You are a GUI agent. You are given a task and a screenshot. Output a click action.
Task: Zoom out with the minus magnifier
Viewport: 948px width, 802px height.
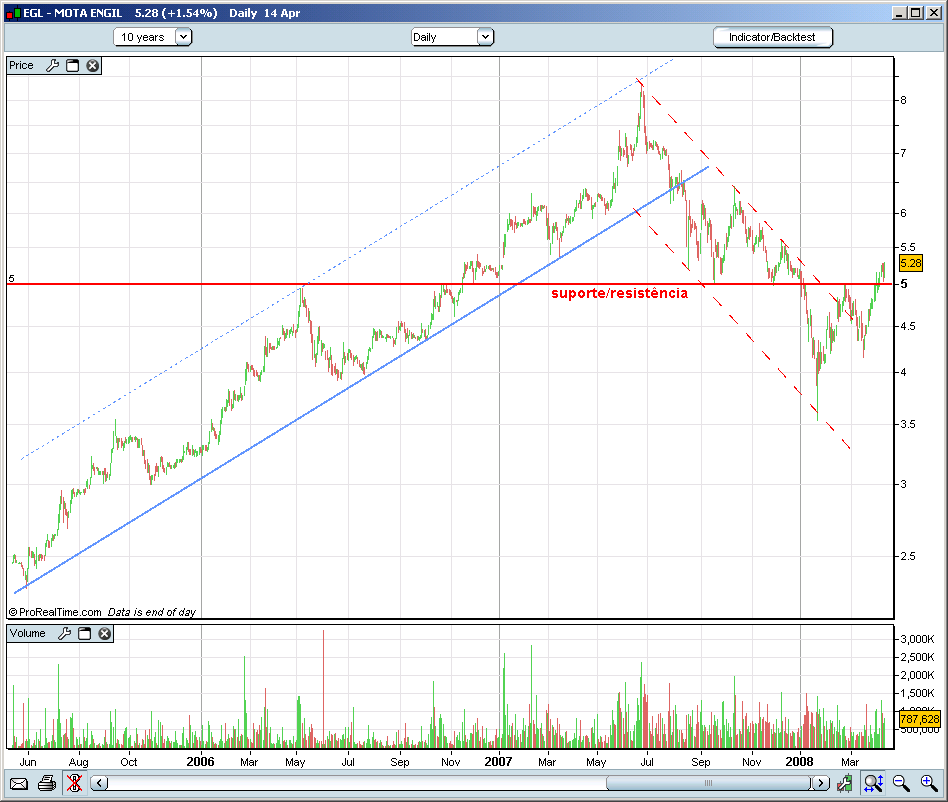tap(901, 783)
